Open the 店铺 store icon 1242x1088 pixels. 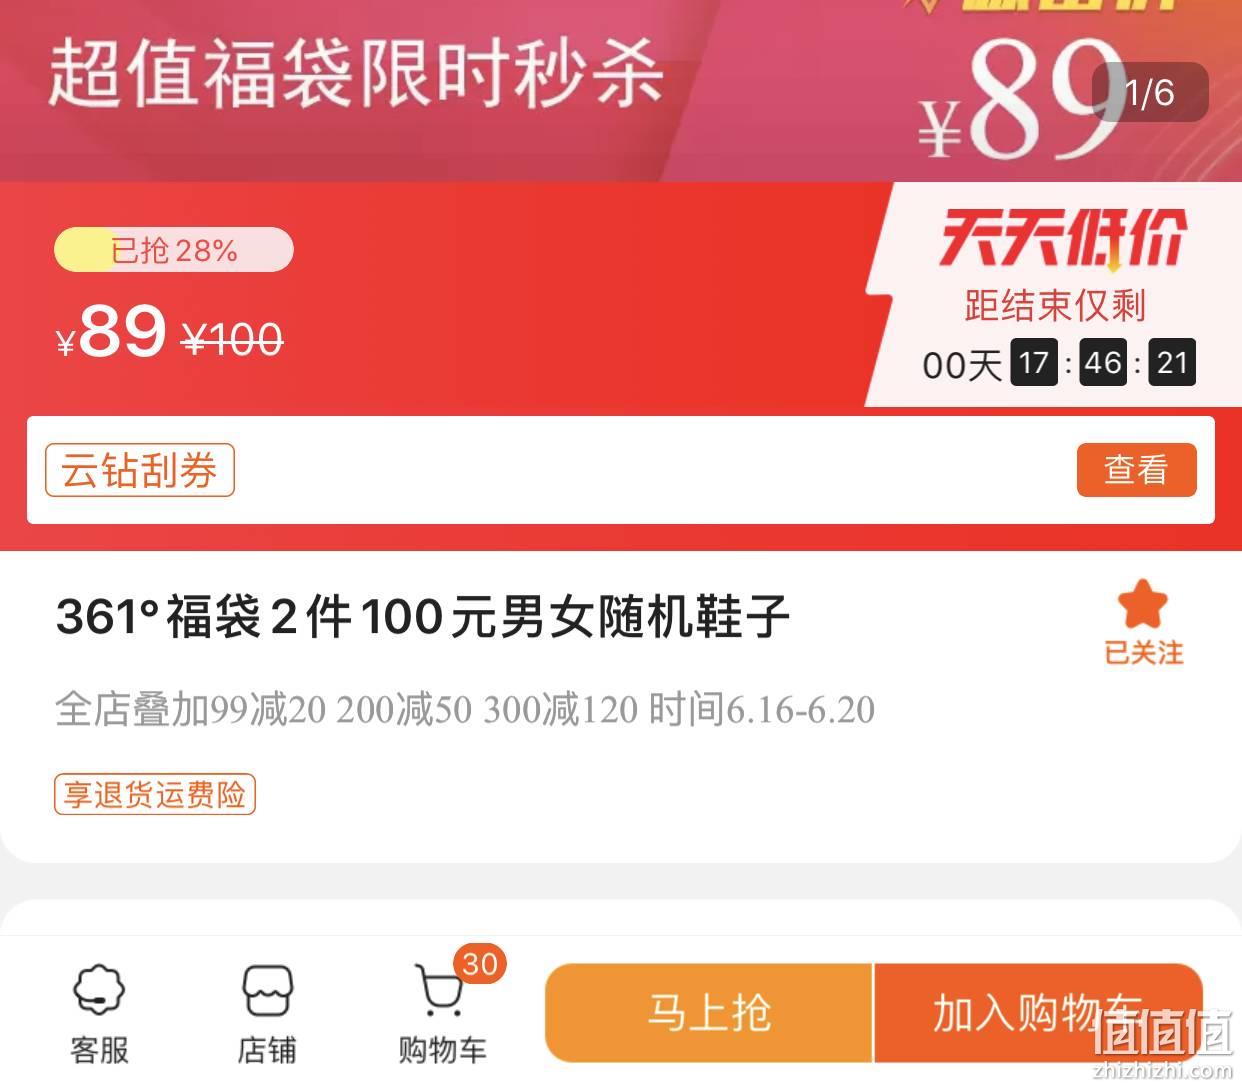coord(267,1013)
